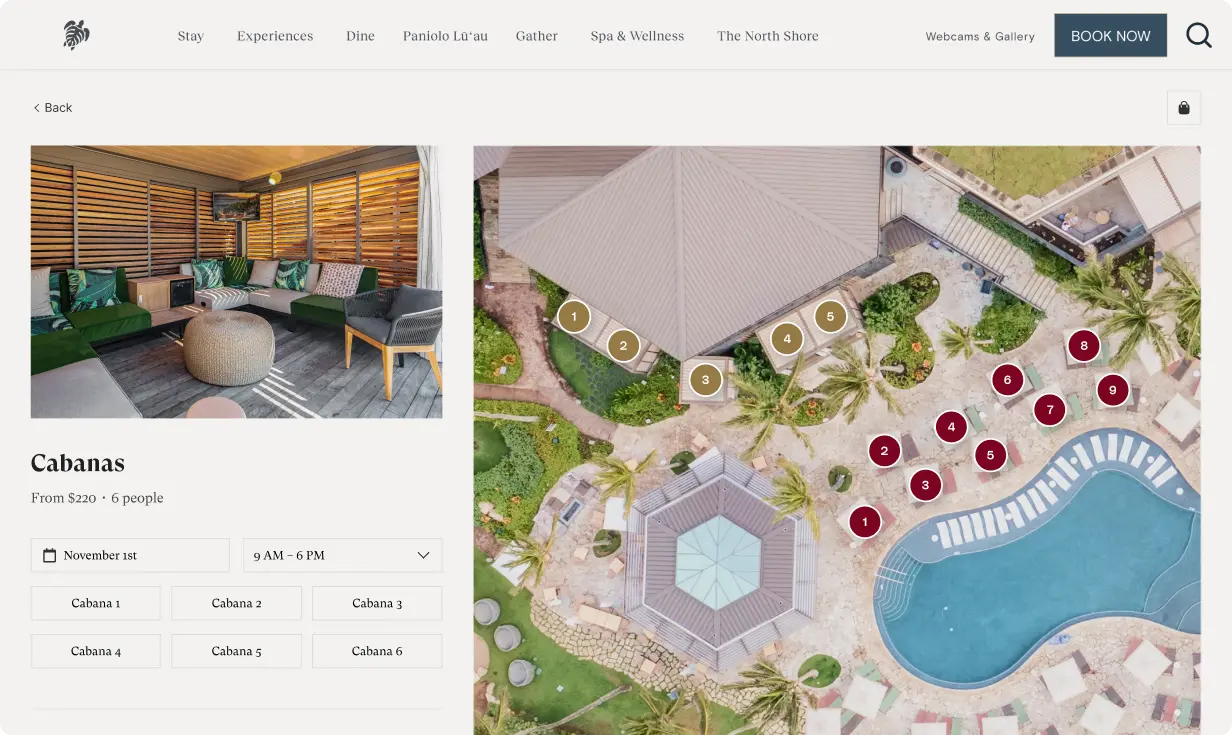
Task: Click the BOOK NOW button
Action: [1110, 35]
